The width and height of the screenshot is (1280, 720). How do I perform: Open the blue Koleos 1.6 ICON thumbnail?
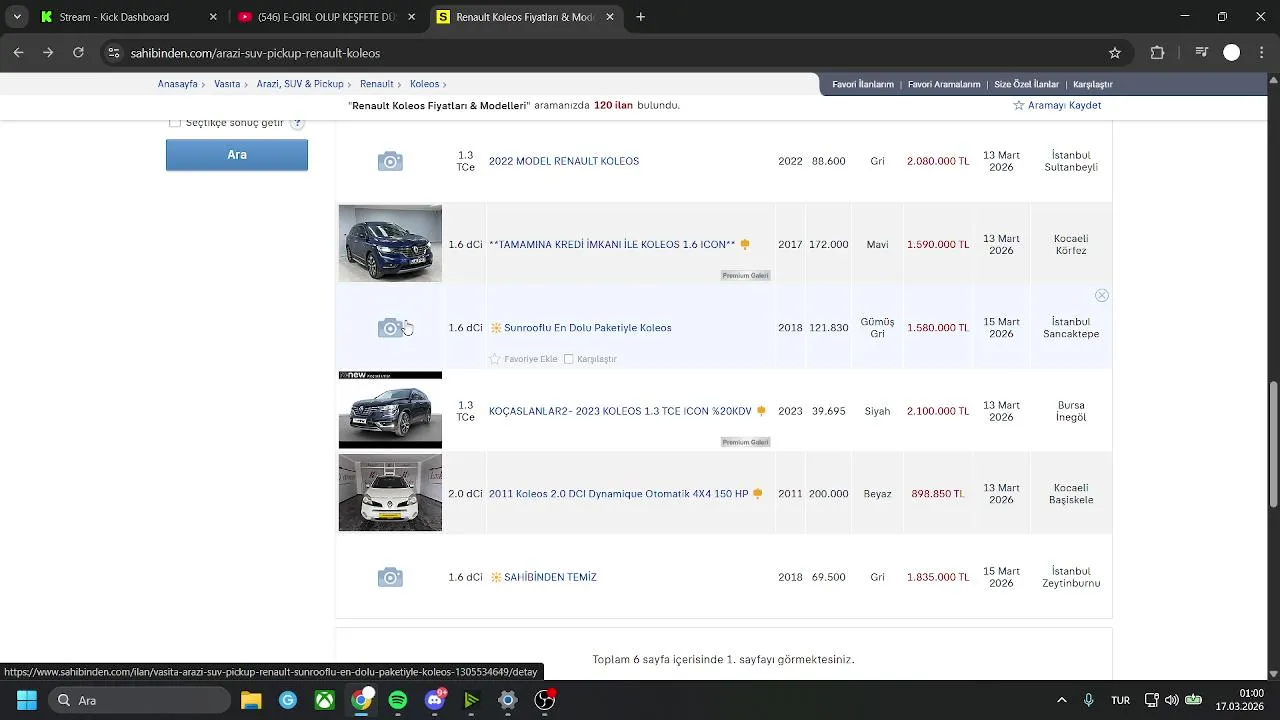click(390, 243)
